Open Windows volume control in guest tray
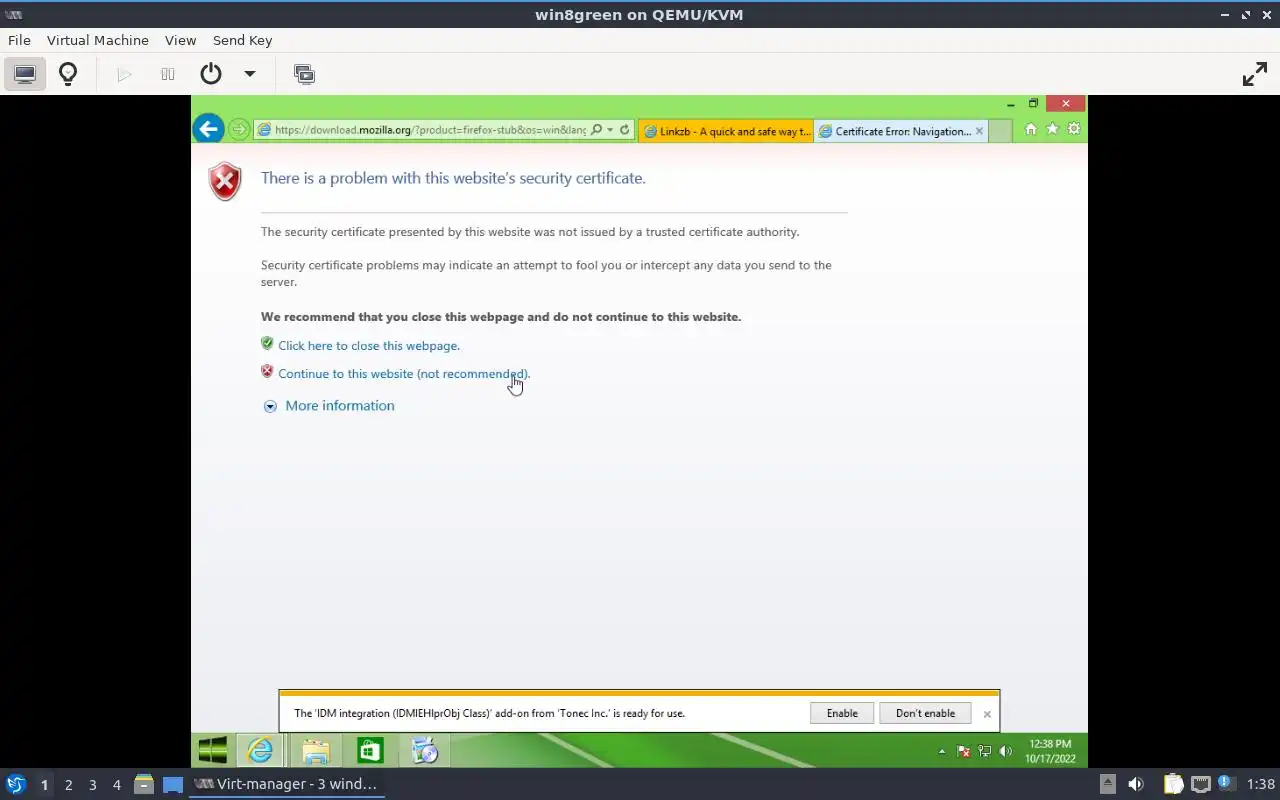Viewport: 1280px width, 800px height. [1006, 751]
